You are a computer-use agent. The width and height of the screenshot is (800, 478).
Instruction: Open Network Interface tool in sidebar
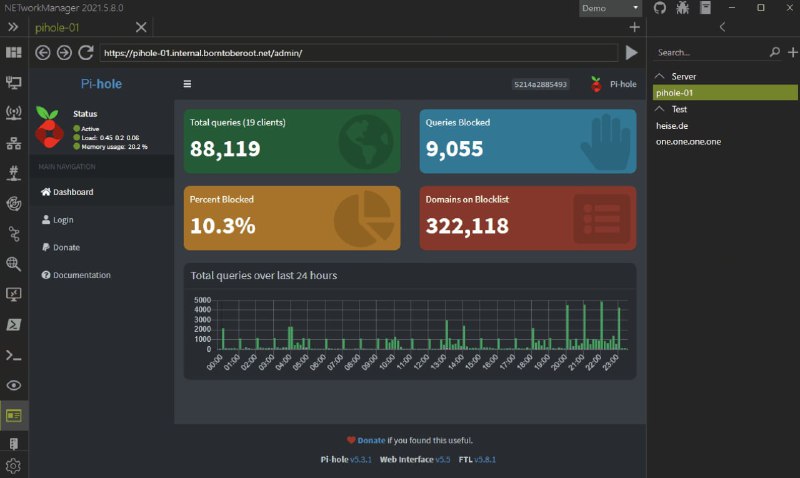[x=13, y=83]
